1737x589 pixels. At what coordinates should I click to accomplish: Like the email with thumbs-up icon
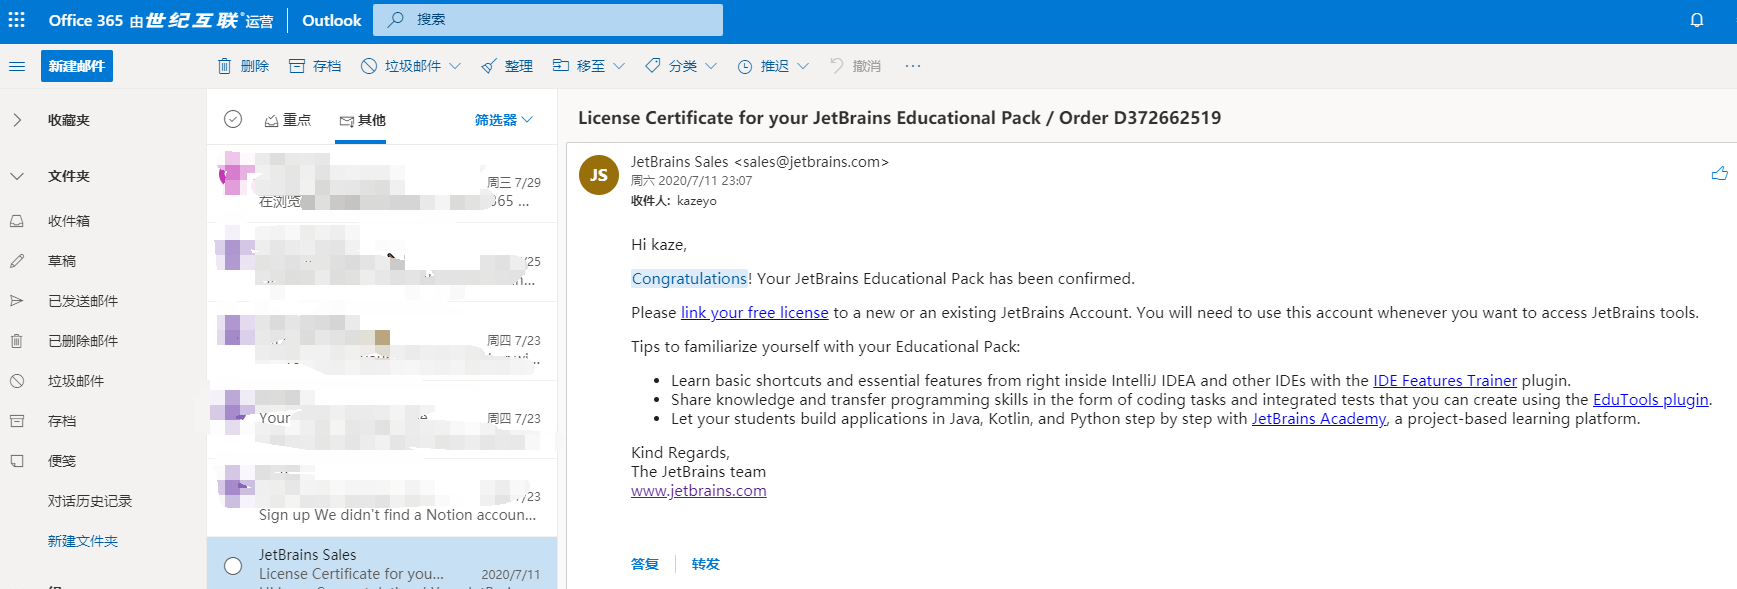[x=1719, y=174]
